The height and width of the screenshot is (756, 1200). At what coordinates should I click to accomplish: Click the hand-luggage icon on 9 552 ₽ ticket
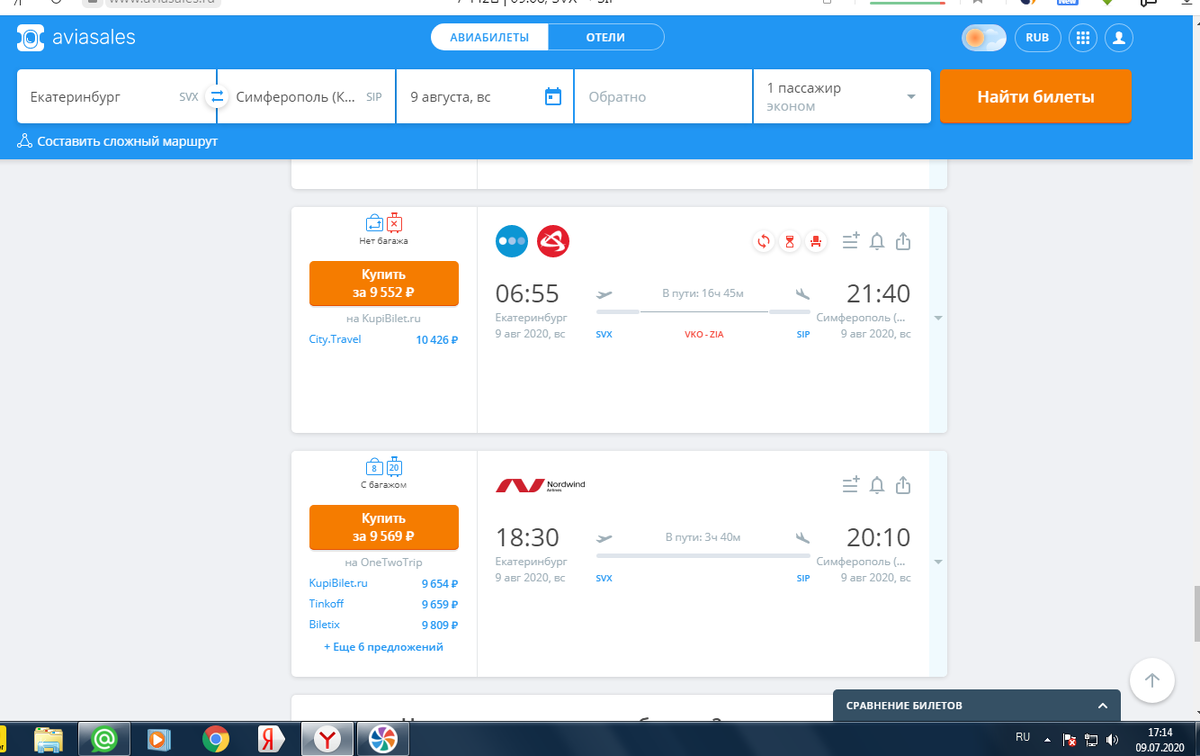click(x=374, y=223)
